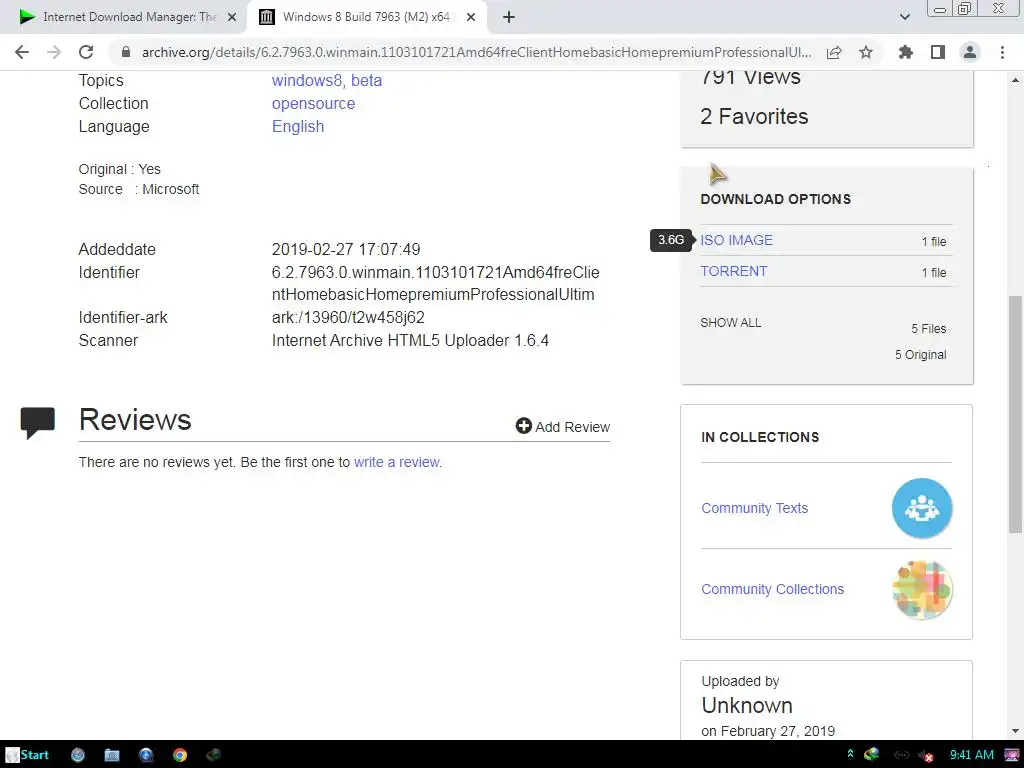Open the opensource collection link
The height and width of the screenshot is (768, 1024).
tap(313, 103)
